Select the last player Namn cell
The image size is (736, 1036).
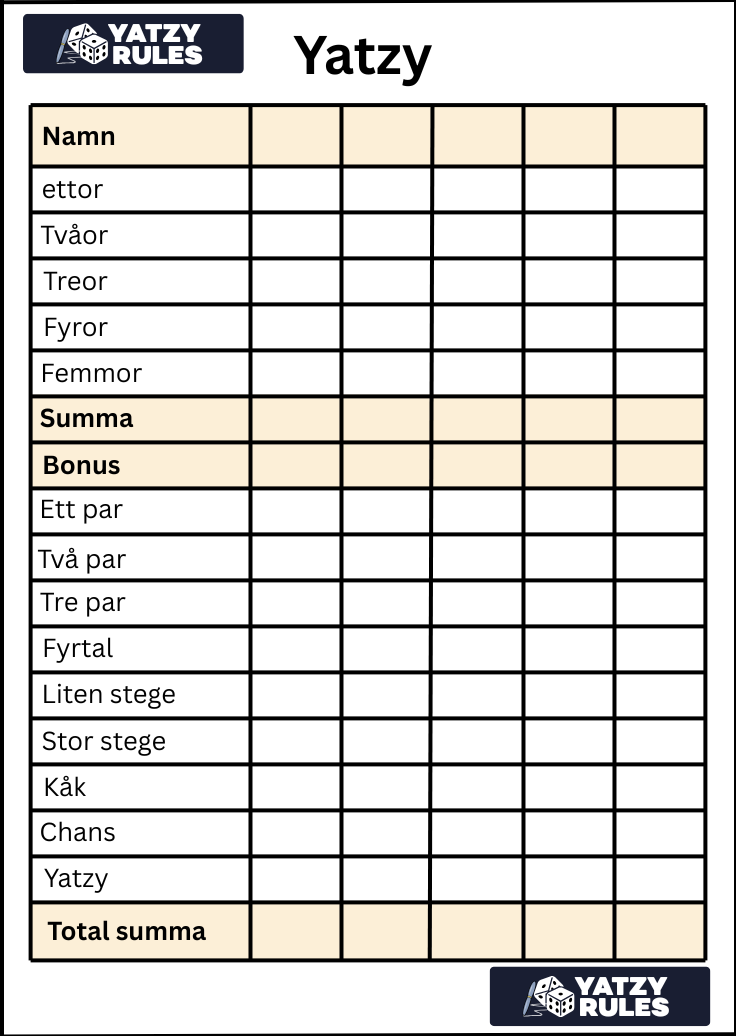(660, 136)
